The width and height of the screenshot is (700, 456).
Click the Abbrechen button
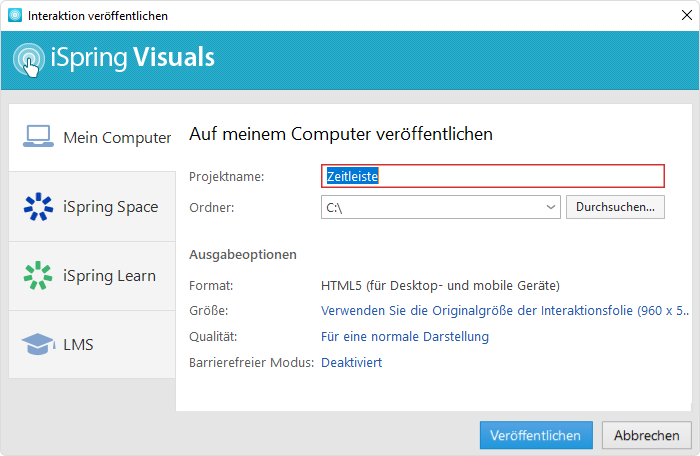tap(647, 435)
